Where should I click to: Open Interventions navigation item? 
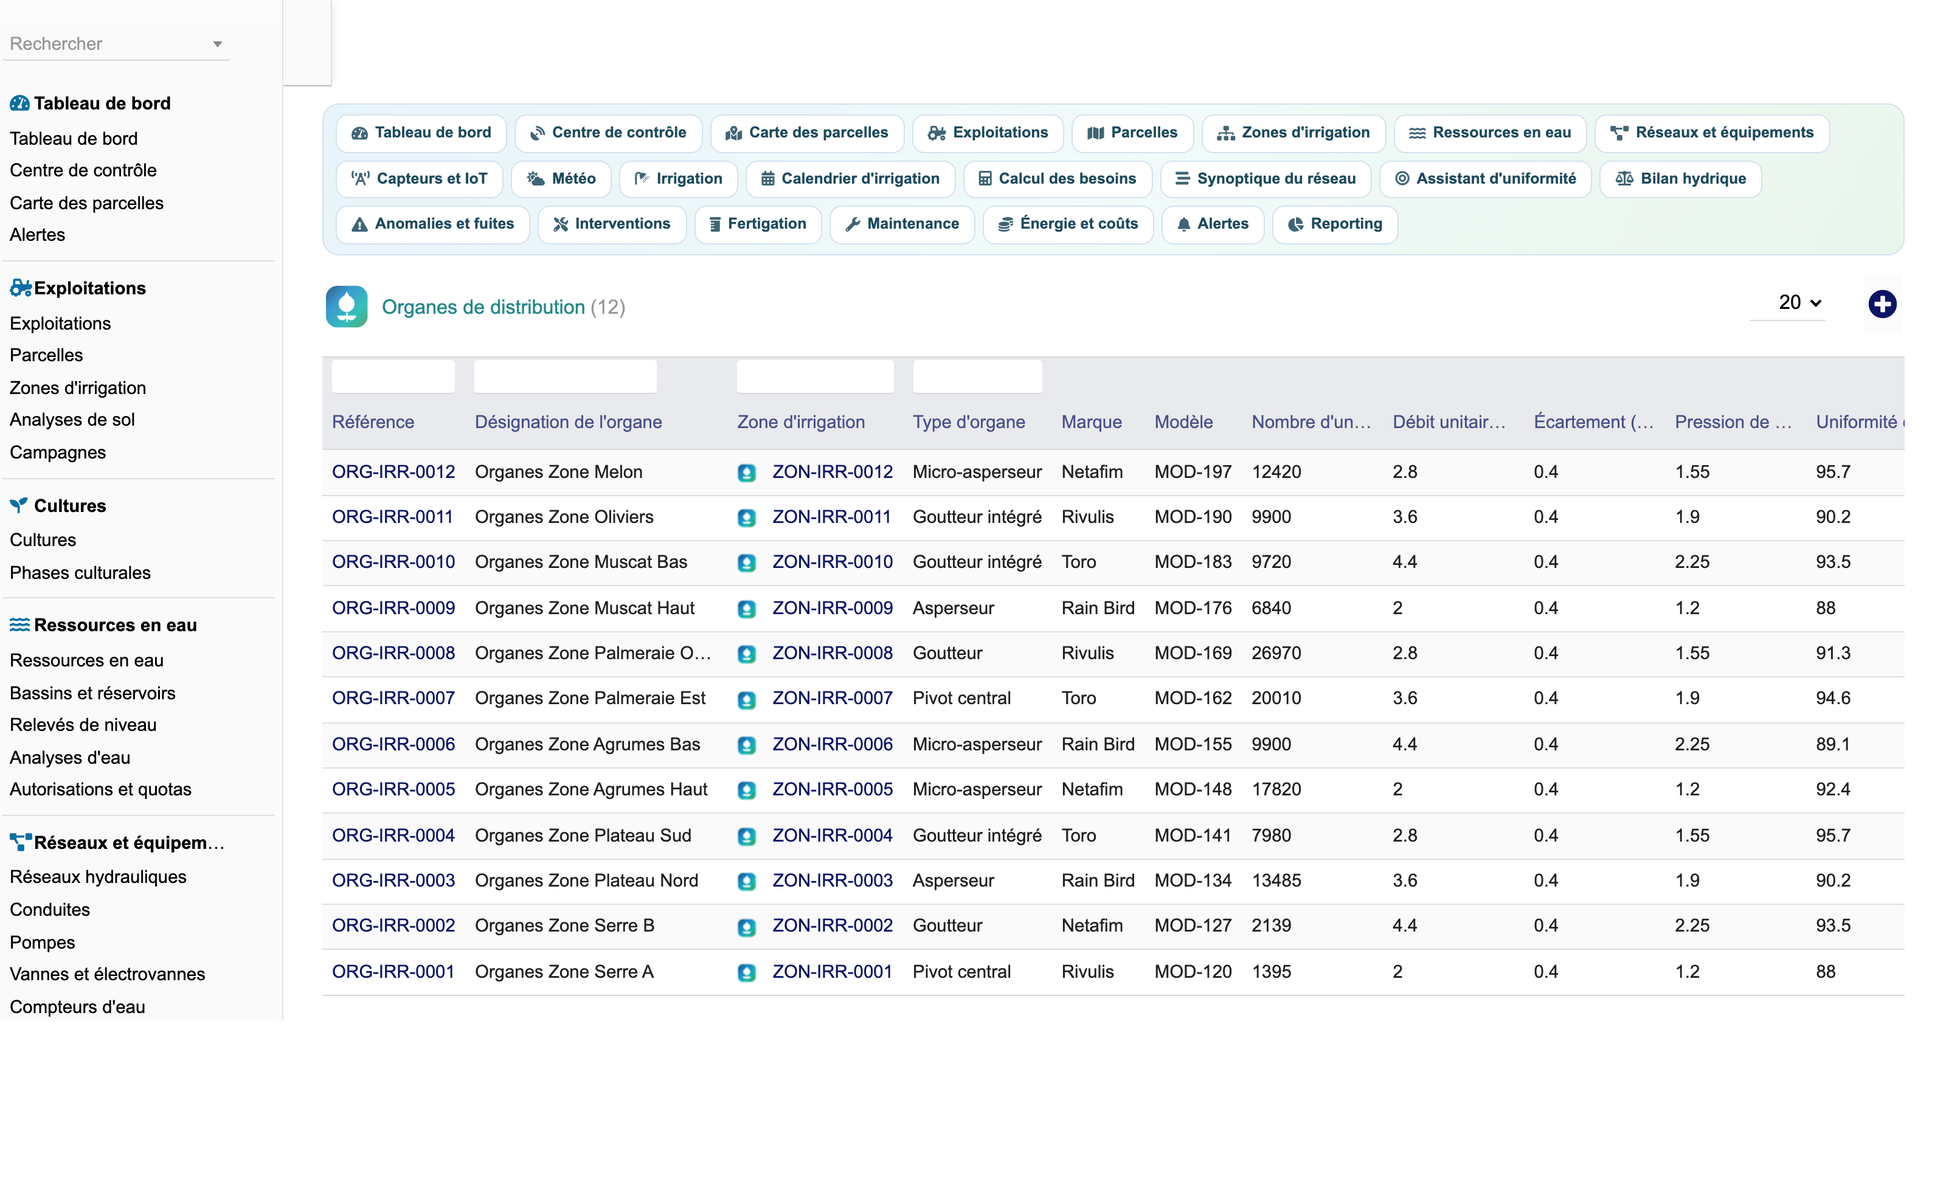(612, 224)
